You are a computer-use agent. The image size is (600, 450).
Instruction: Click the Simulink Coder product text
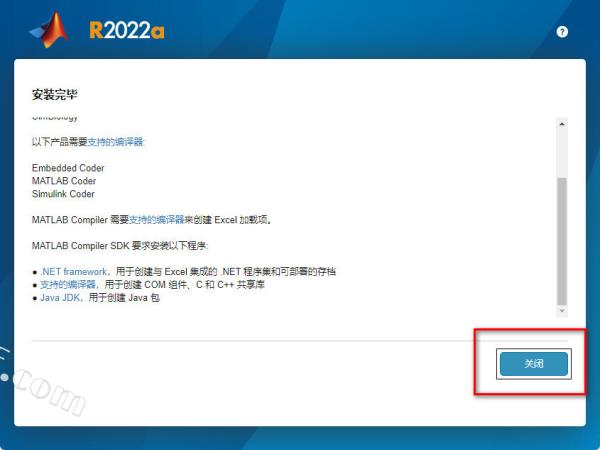pos(63,194)
